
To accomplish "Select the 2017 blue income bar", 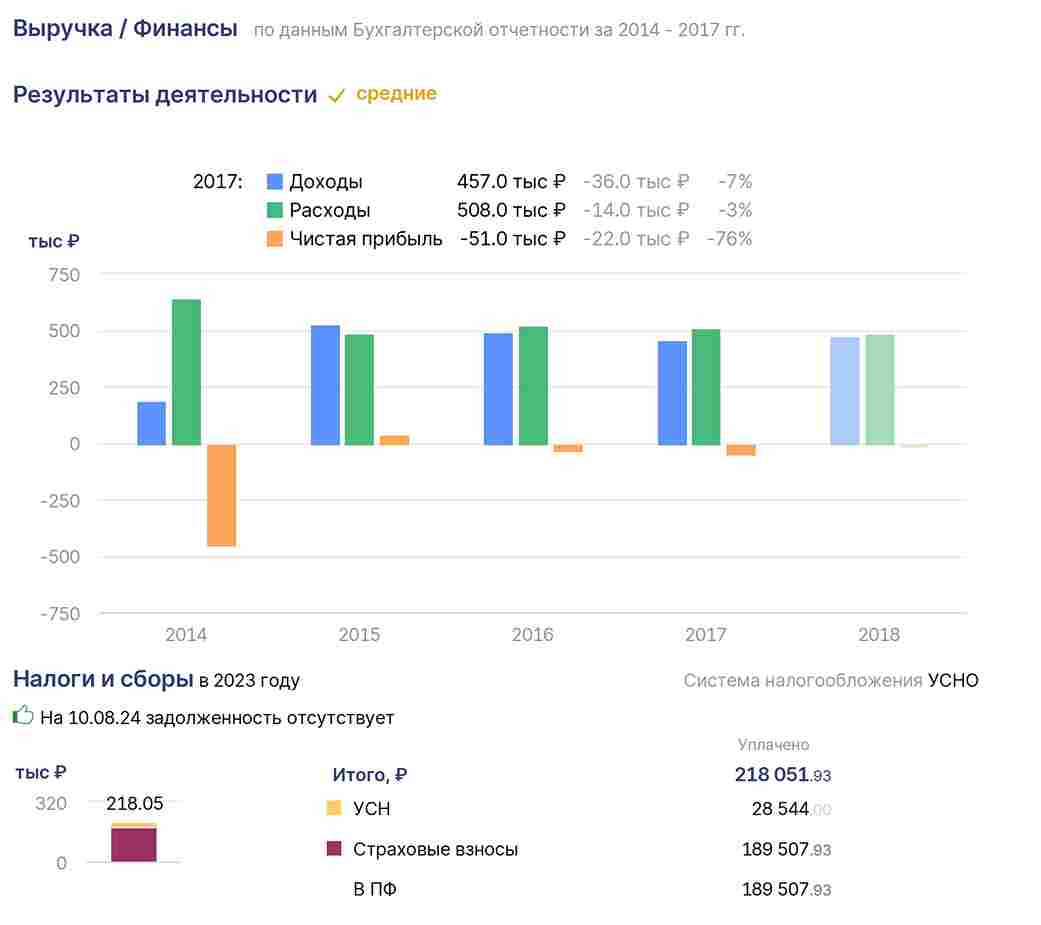I will click(673, 393).
